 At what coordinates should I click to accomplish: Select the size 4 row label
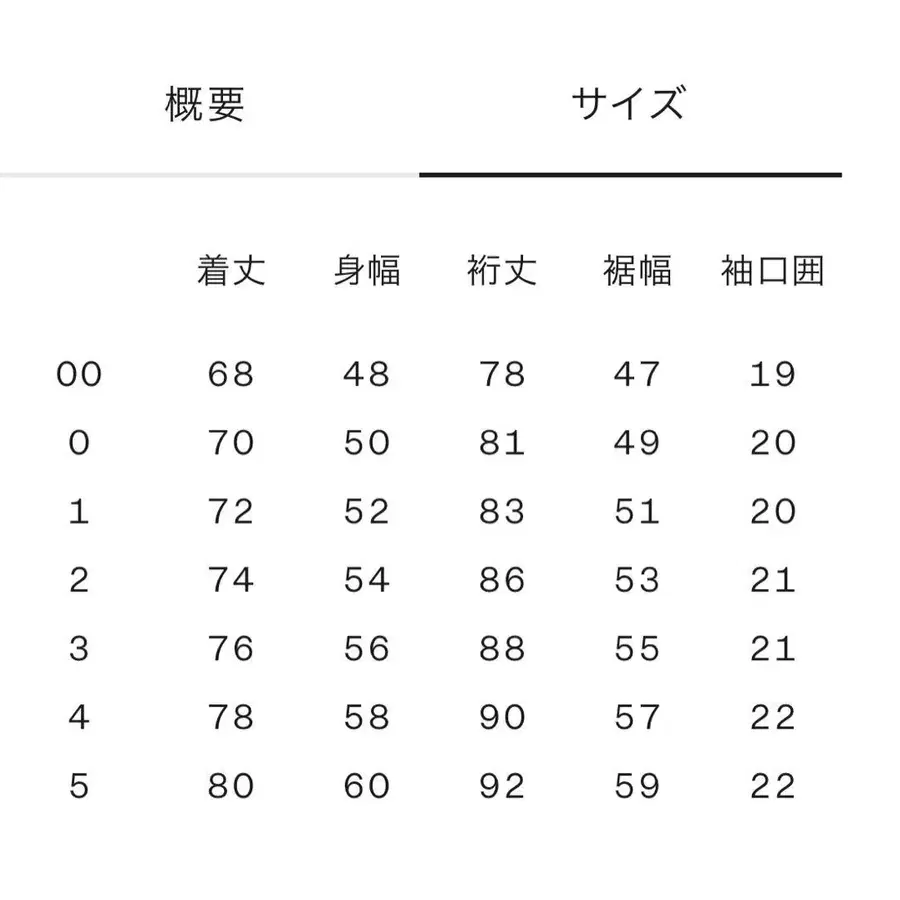[79, 718]
